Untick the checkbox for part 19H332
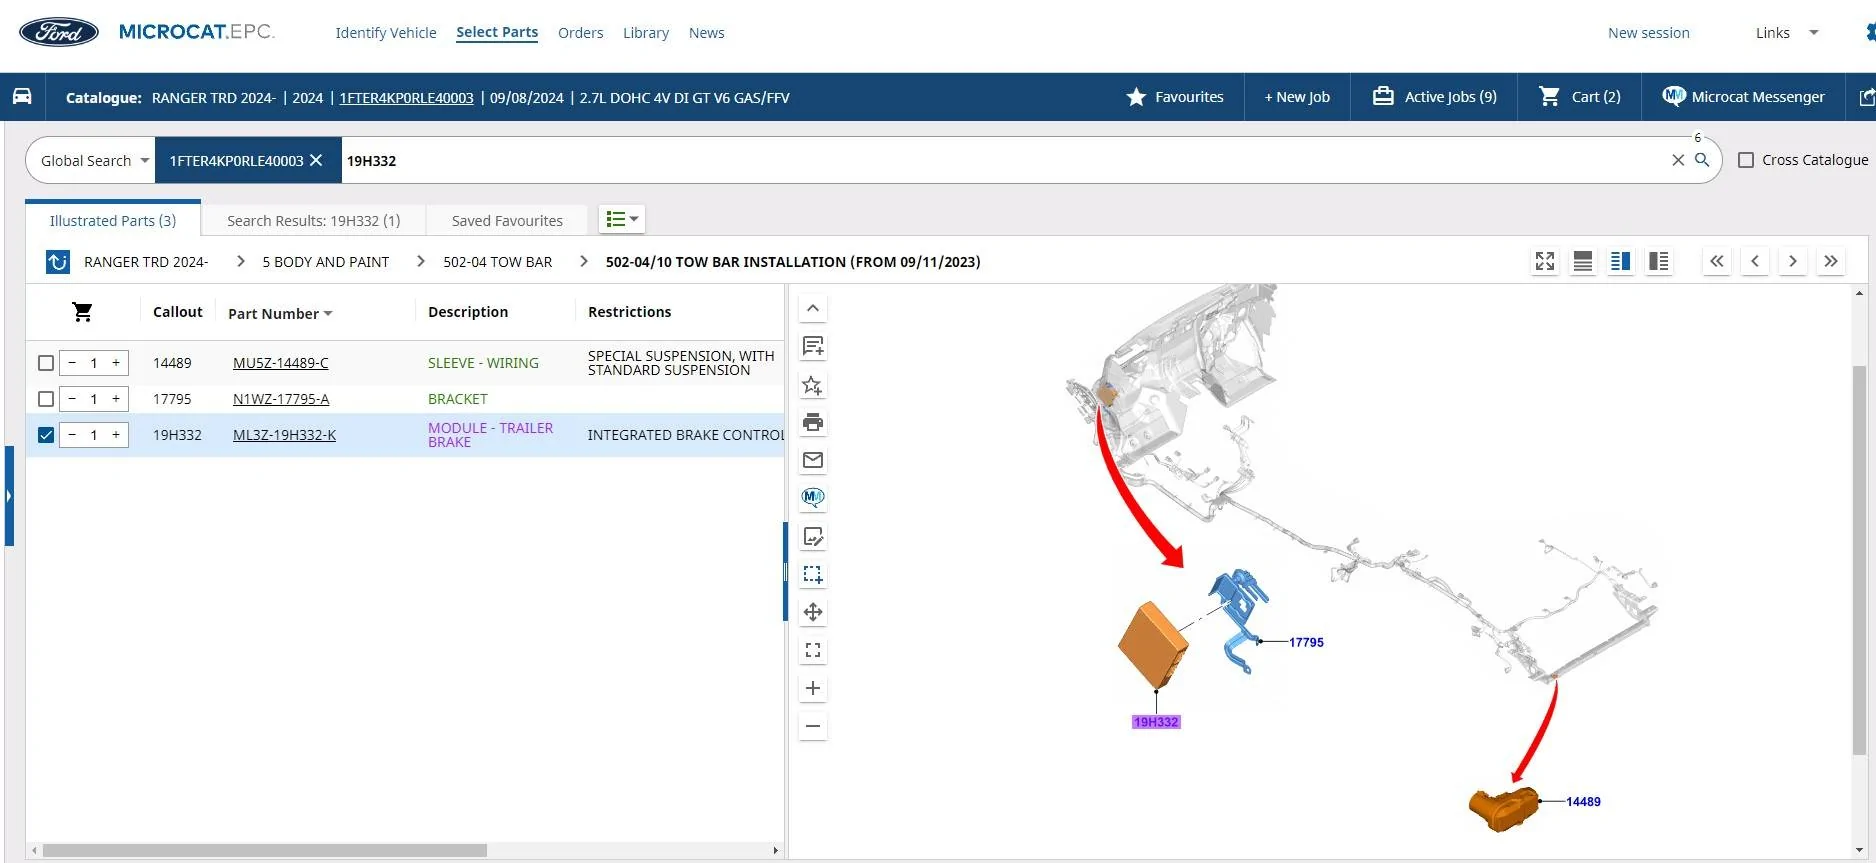The width and height of the screenshot is (1876, 863). (46, 435)
